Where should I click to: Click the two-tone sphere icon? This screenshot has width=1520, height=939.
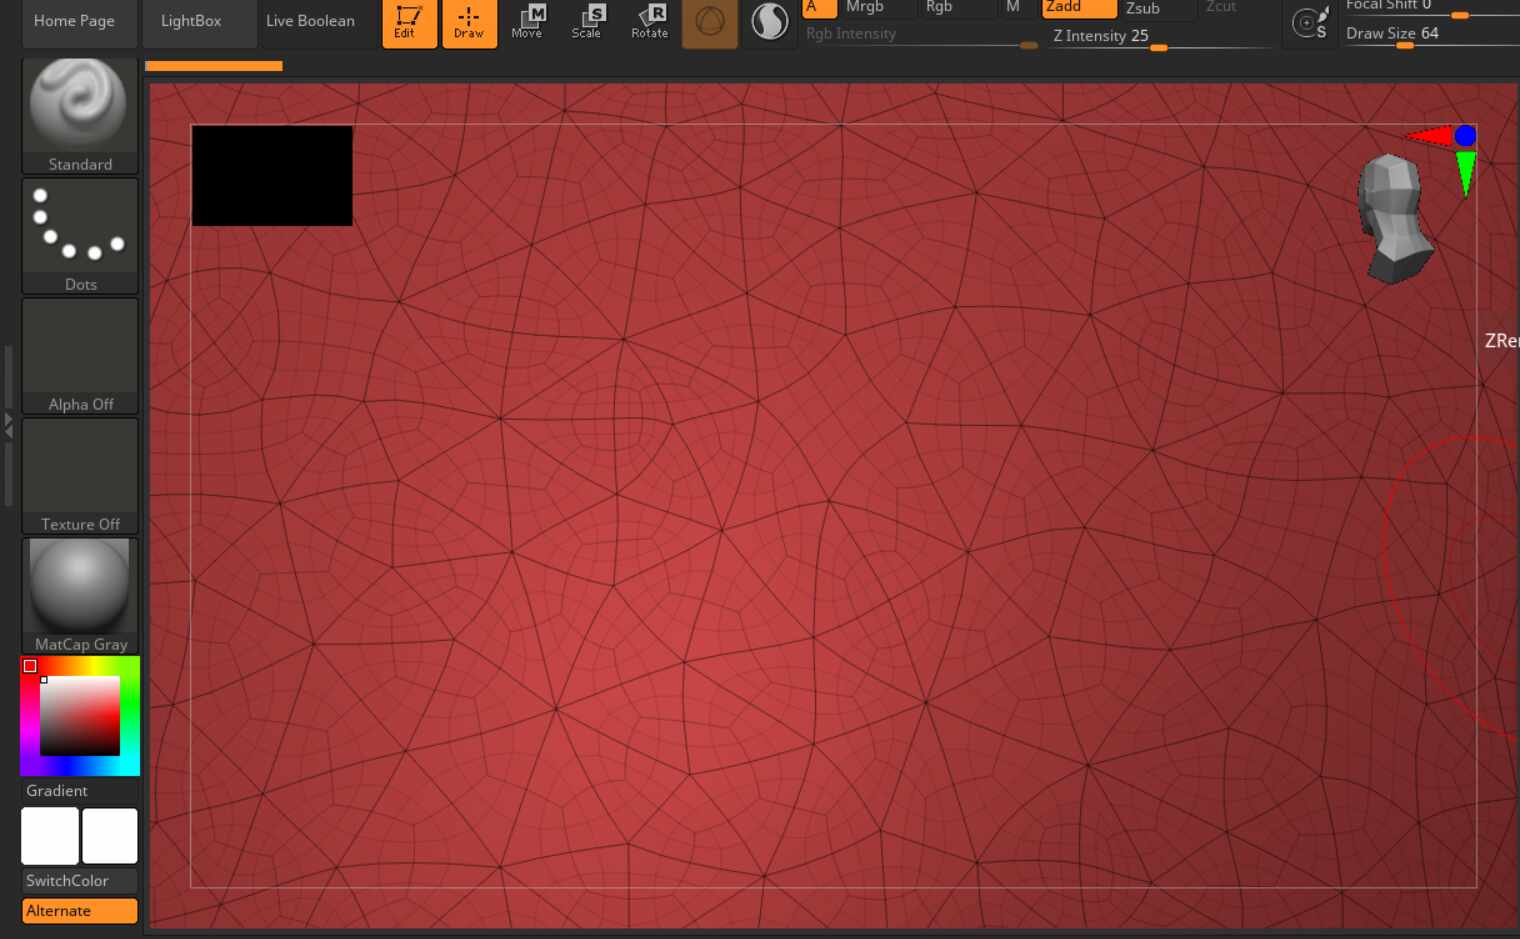(x=770, y=22)
